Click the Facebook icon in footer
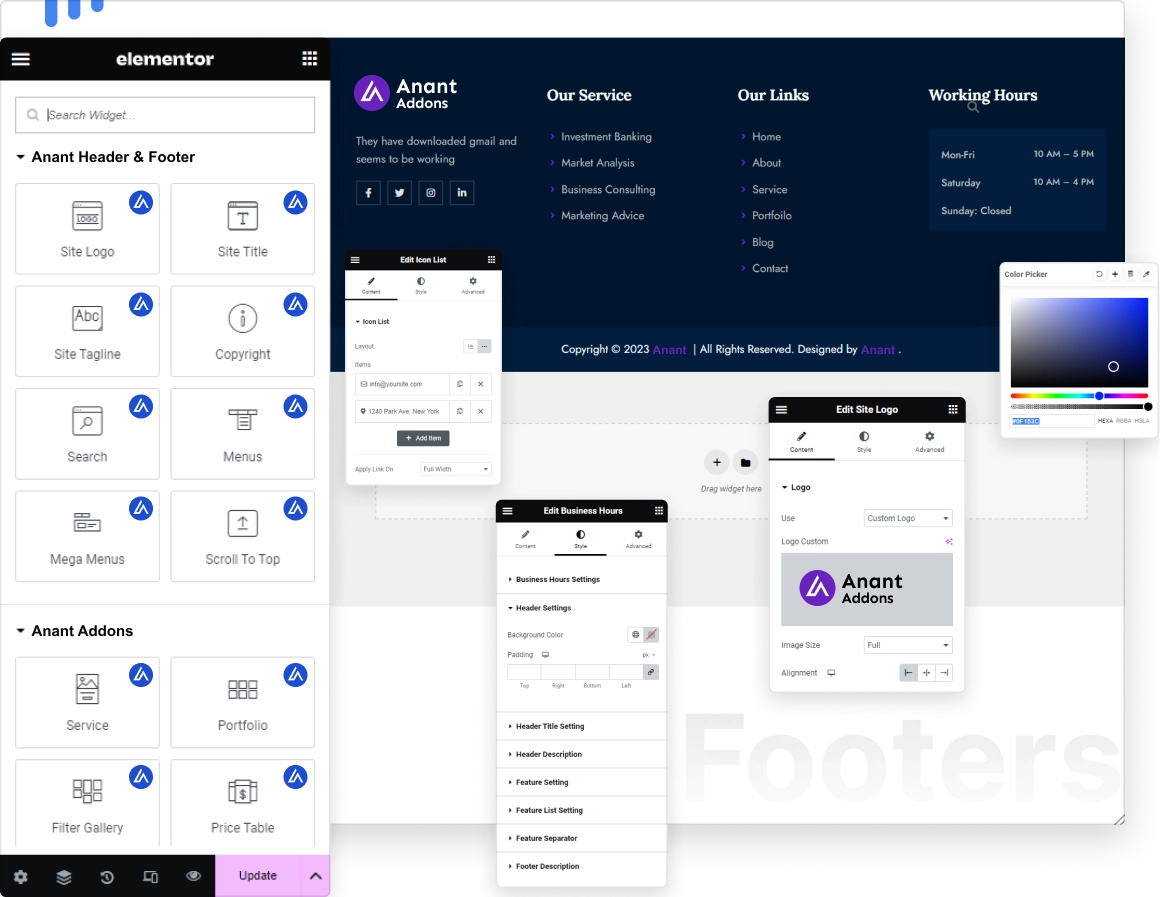The image size is (1160, 897). pos(368,192)
